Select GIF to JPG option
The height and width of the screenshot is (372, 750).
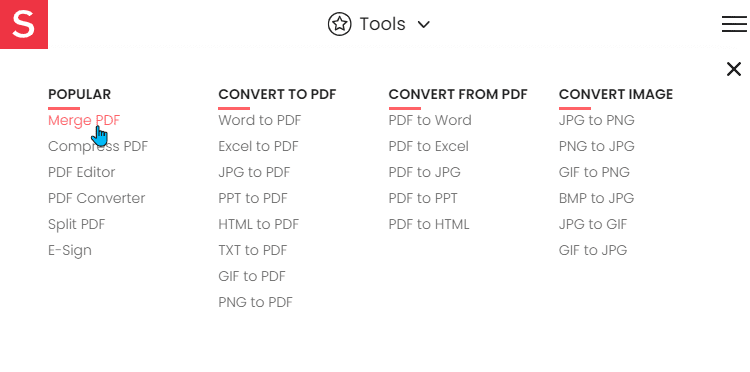point(593,250)
